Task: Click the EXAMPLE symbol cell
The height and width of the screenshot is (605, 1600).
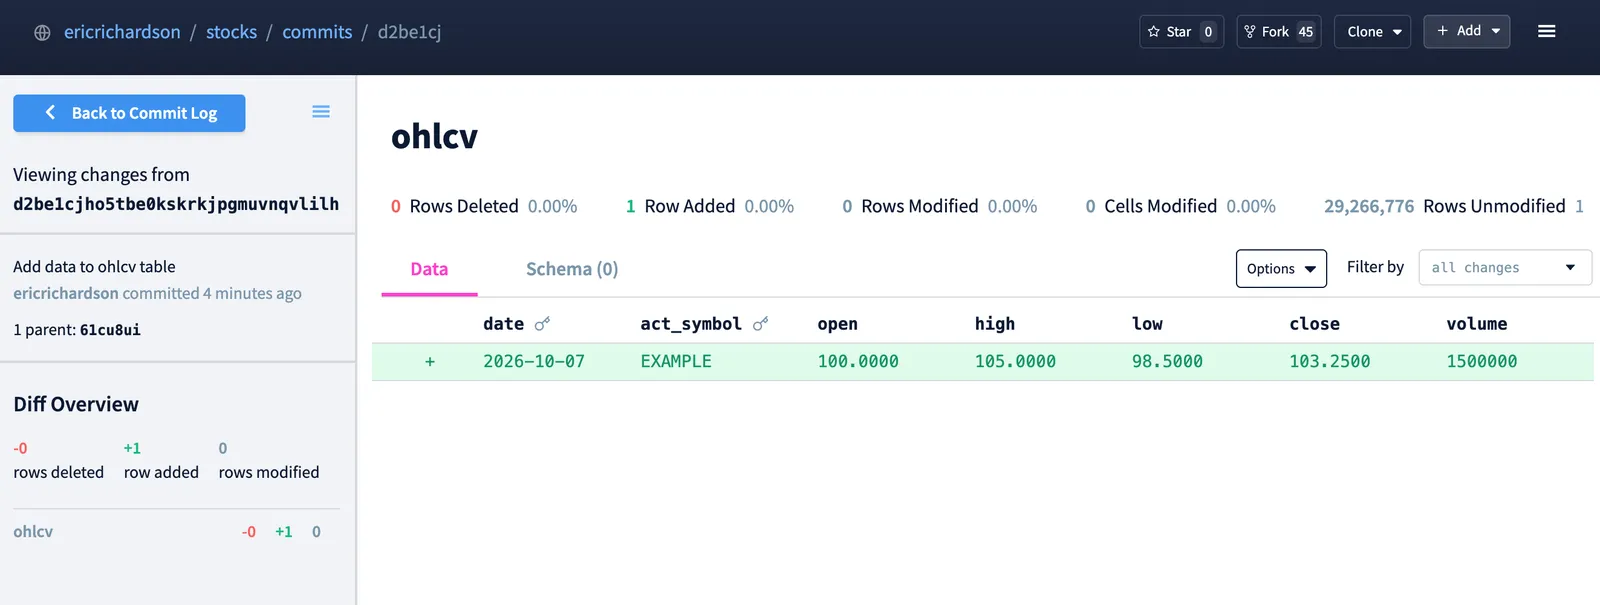Action: tap(676, 362)
